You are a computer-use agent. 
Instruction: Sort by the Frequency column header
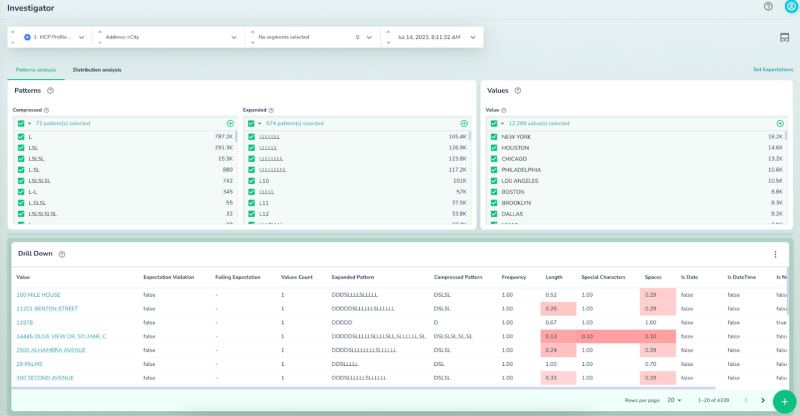click(514, 277)
